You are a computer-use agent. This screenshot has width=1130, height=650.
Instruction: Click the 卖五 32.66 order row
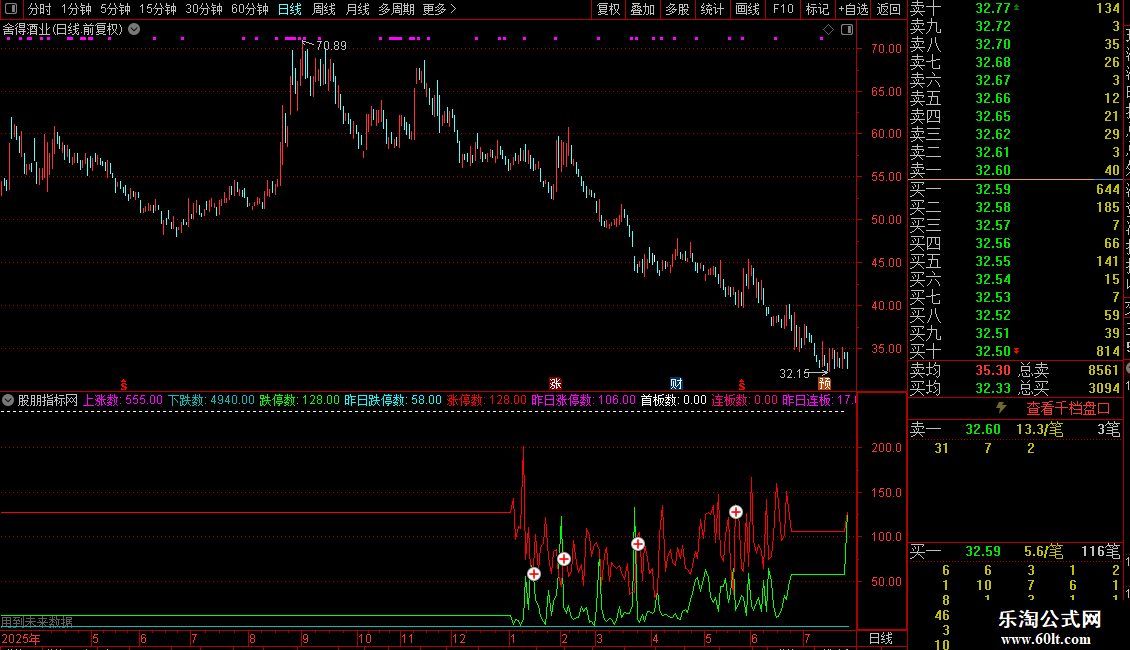click(x=1015, y=99)
